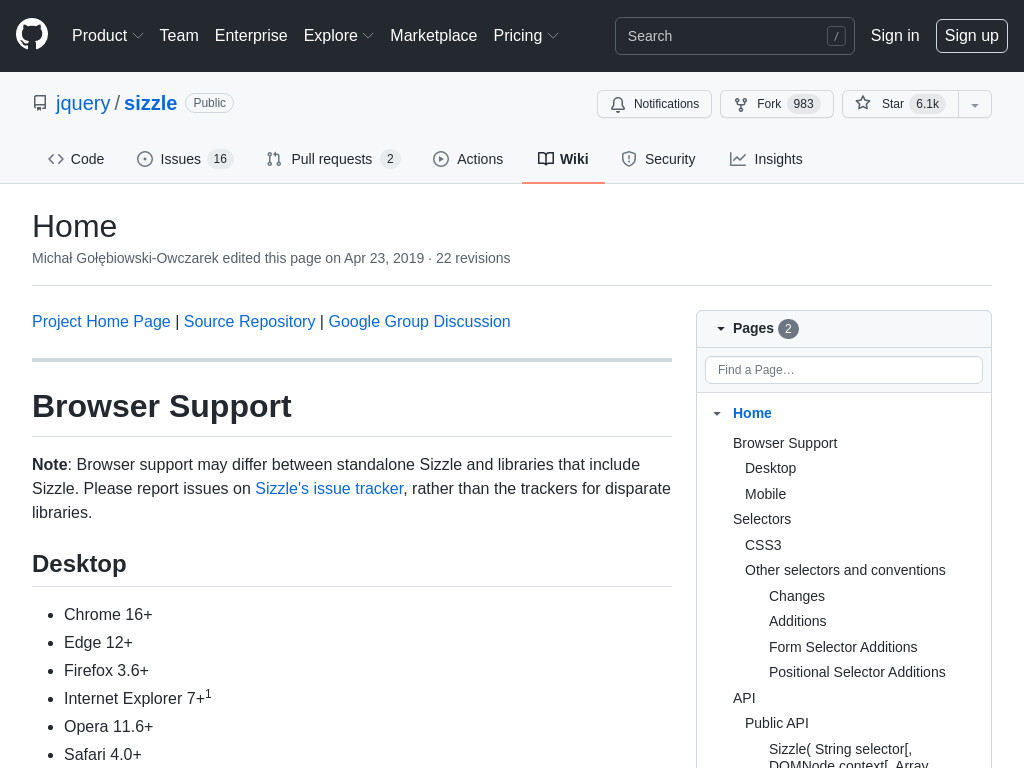Jump to Additions in sidebar
Image resolution: width=1024 pixels, height=768 pixels.
(x=797, y=621)
